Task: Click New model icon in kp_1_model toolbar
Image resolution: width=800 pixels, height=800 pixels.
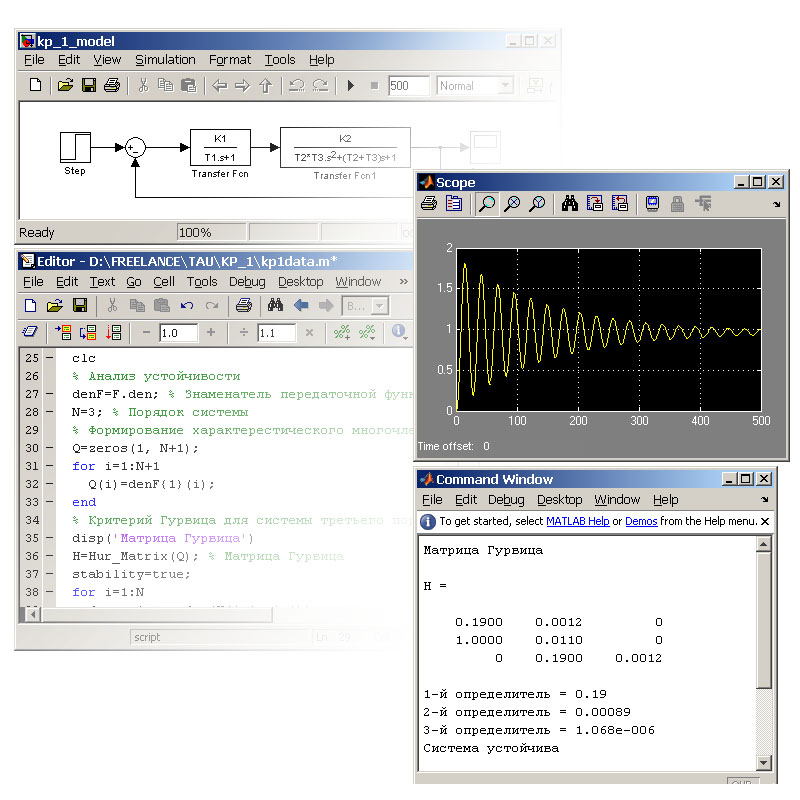Action: [x=35, y=85]
